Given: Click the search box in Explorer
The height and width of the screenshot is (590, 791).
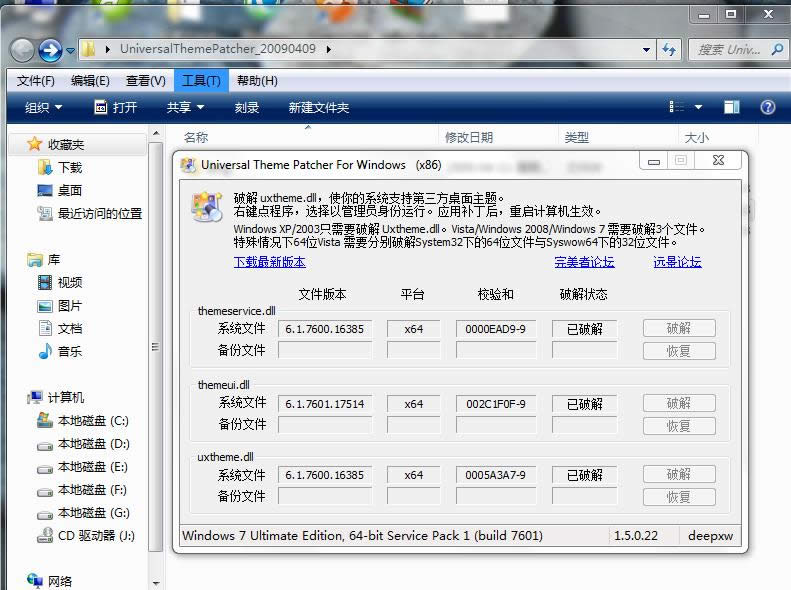Looking at the screenshot, I should tap(730, 48).
